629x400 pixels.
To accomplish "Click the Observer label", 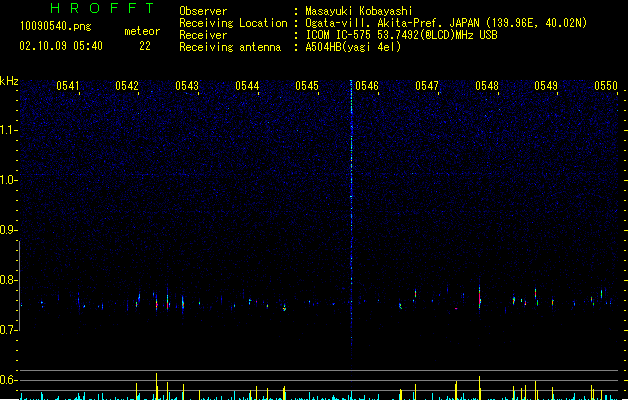I will pyautogui.click(x=203, y=11).
